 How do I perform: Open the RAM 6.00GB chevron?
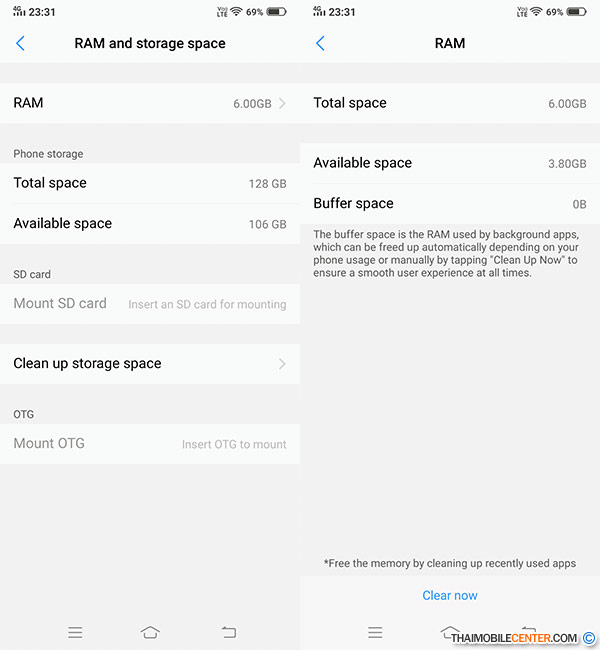[x=282, y=103]
